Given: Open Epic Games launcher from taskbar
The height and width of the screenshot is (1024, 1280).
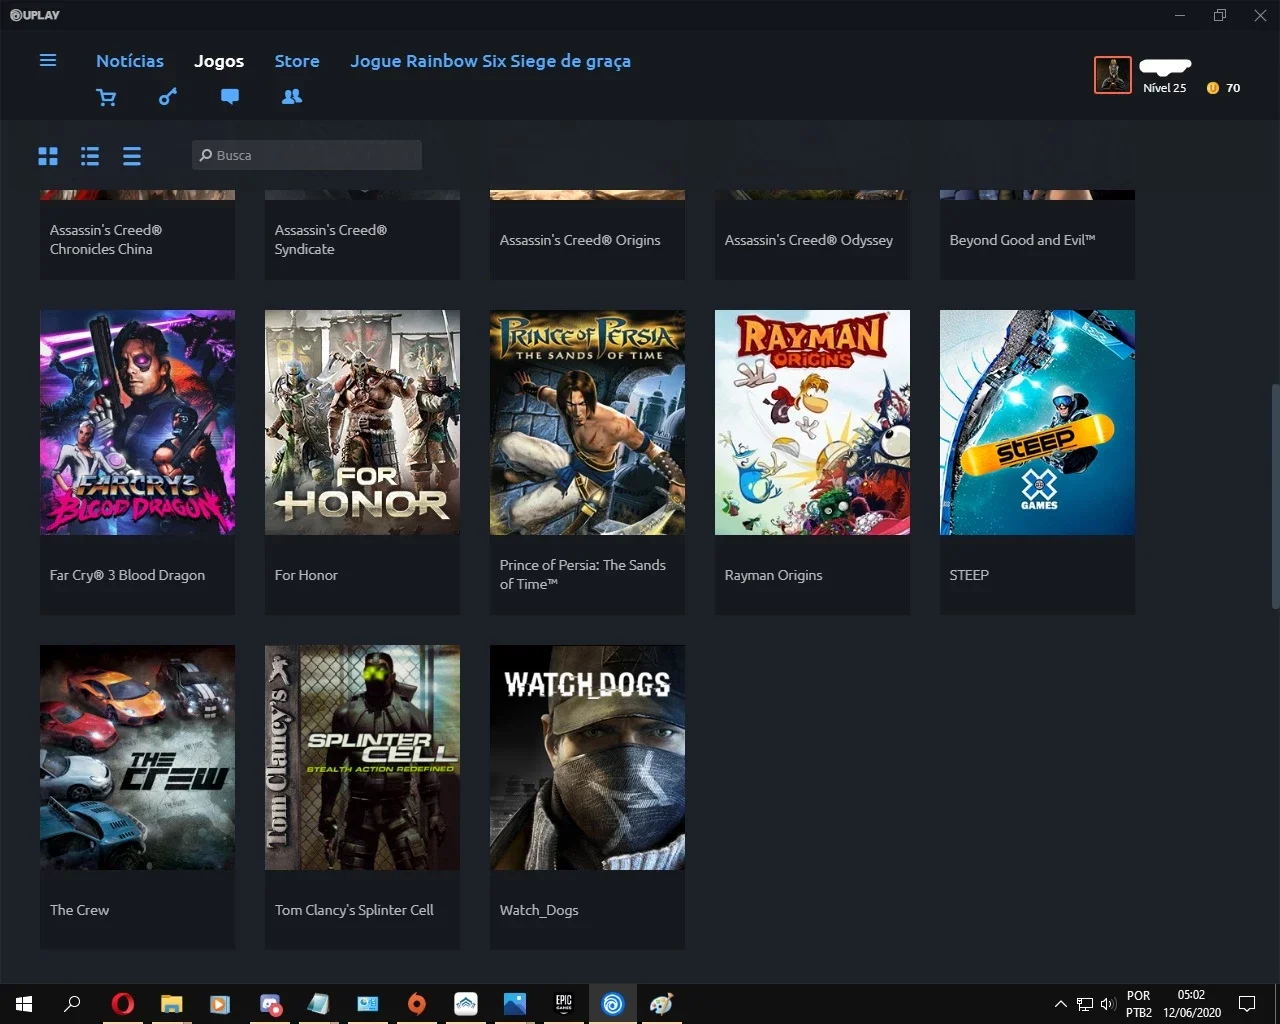Looking at the screenshot, I should click(x=564, y=1003).
